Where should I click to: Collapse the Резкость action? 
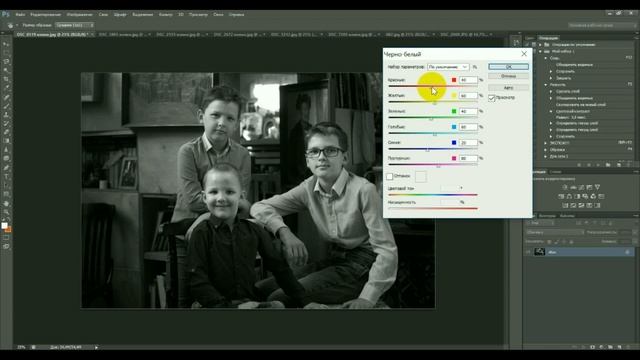546,84
